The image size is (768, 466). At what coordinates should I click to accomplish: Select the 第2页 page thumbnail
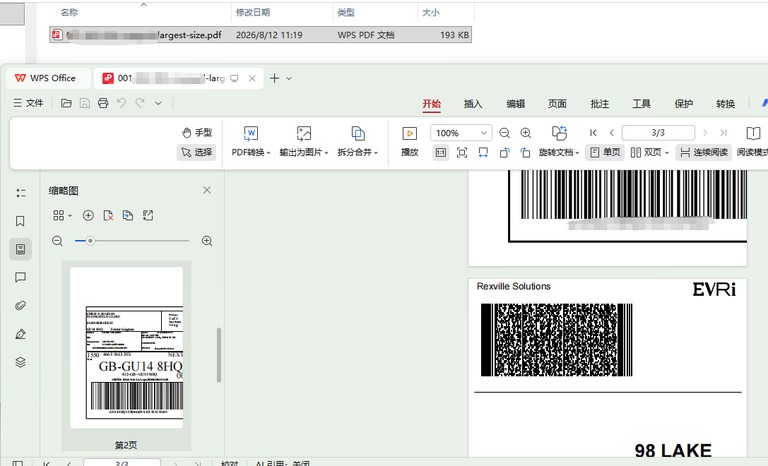coord(126,347)
